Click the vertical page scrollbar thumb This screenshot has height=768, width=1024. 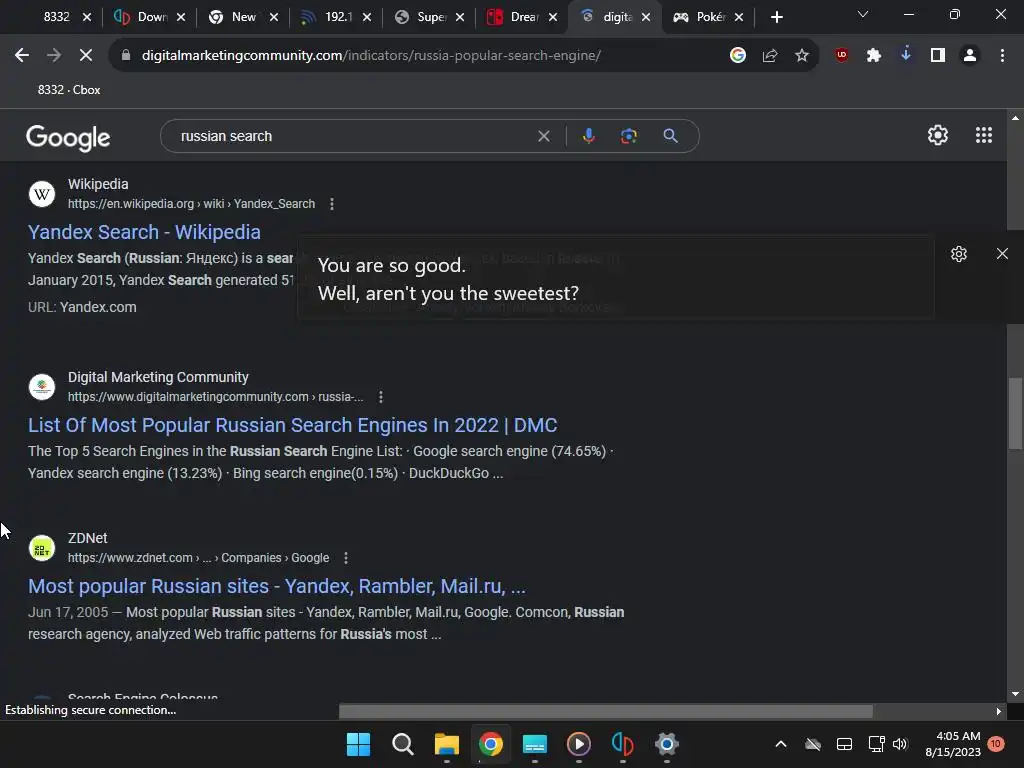(1016, 413)
